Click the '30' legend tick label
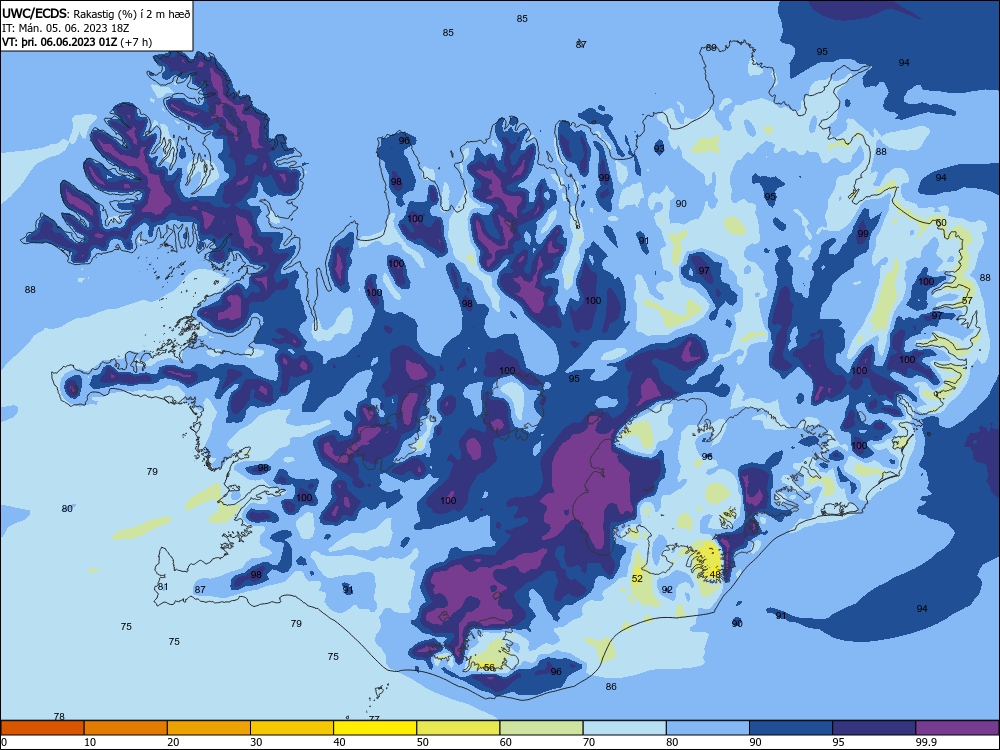Viewport: 1000px width, 750px height. (x=256, y=742)
